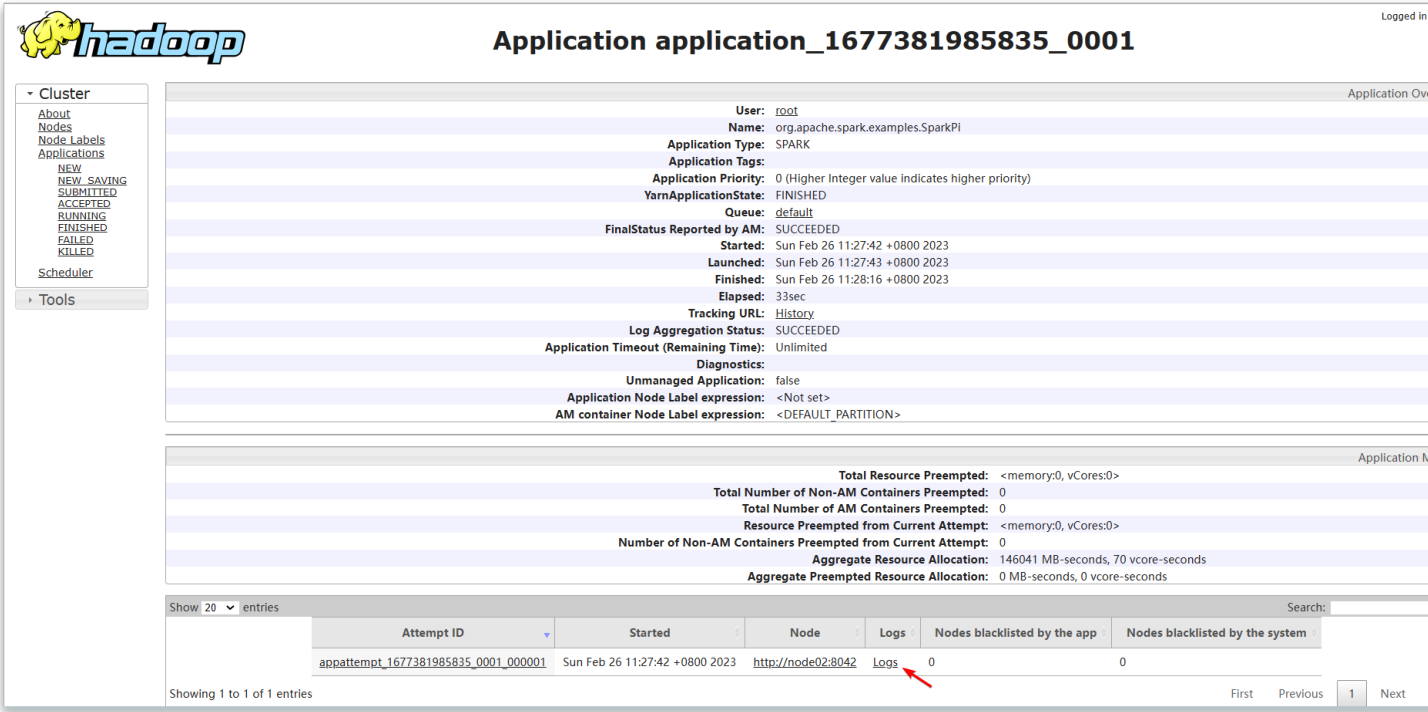Open the Node Labels link
Screen dimensions: 1428x712
click(71, 140)
